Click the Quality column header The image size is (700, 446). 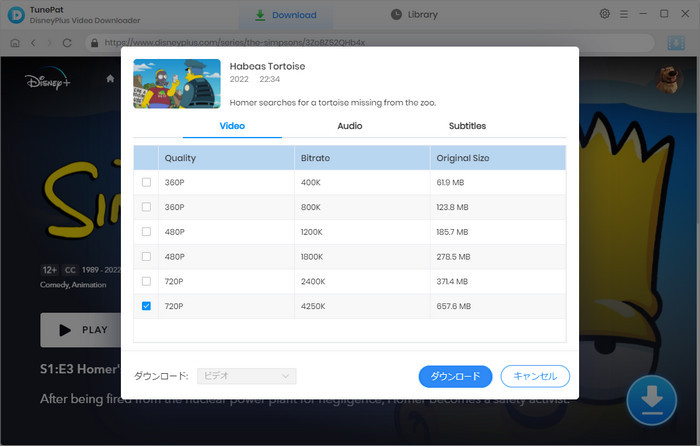click(226, 158)
